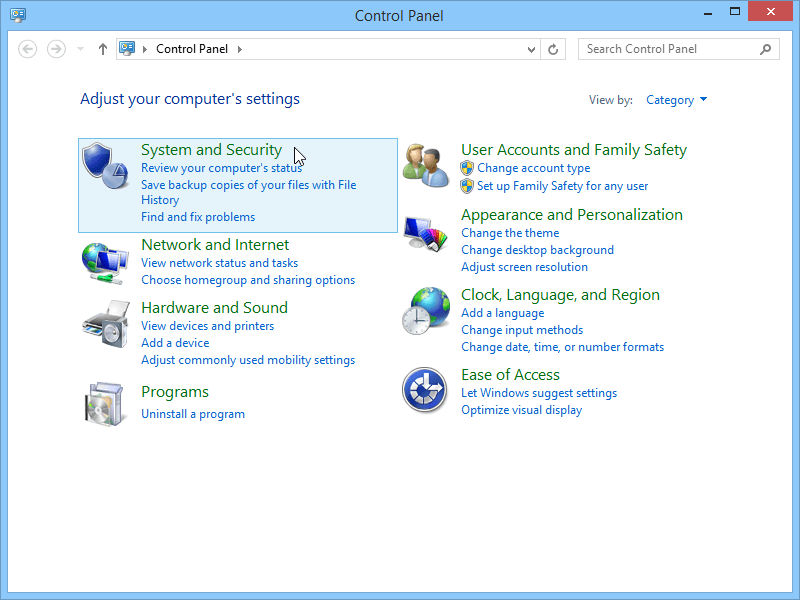Click Change desktop background link
800x600 pixels.
click(537, 250)
